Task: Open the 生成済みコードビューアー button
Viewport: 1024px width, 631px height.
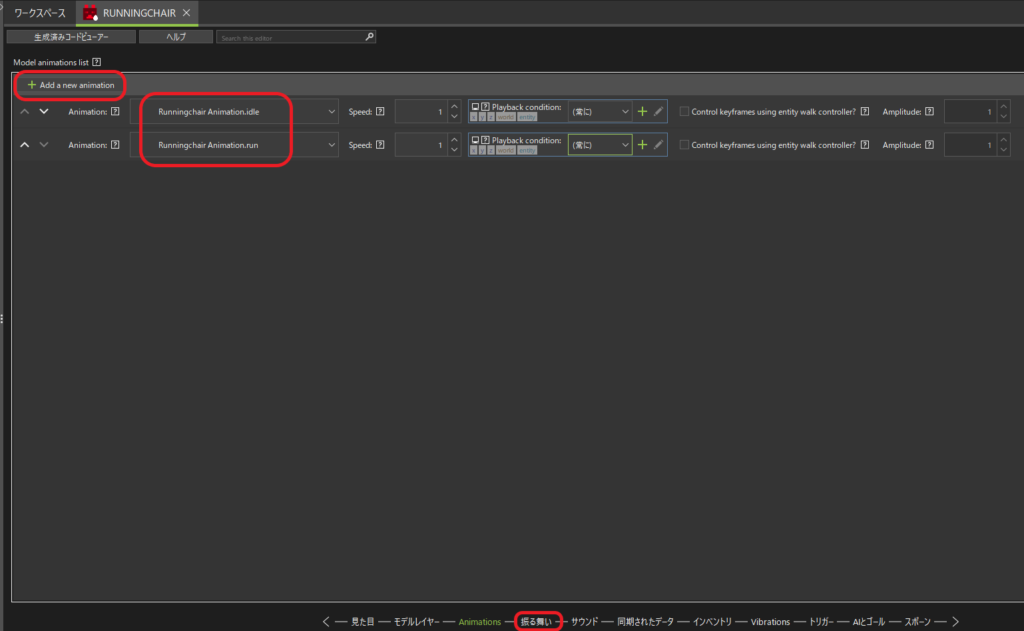Action: click(71, 37)
